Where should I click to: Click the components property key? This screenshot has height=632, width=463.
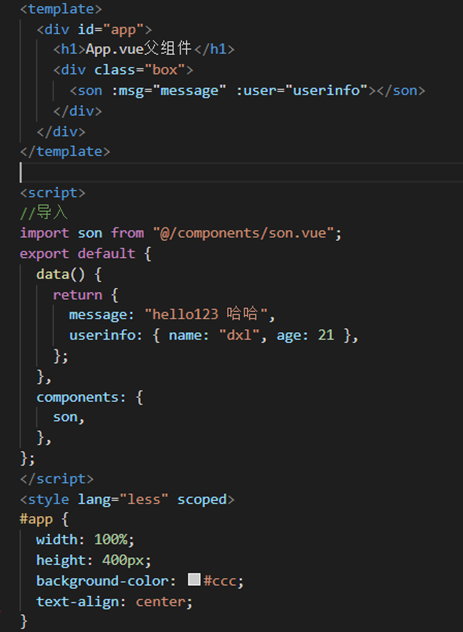(x=77, y=397)
